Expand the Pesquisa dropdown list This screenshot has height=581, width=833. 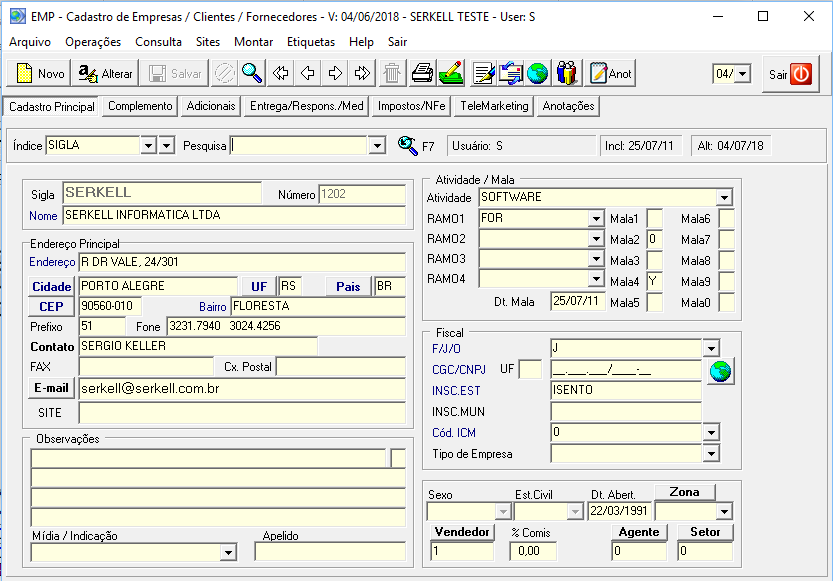coord(377,146)
